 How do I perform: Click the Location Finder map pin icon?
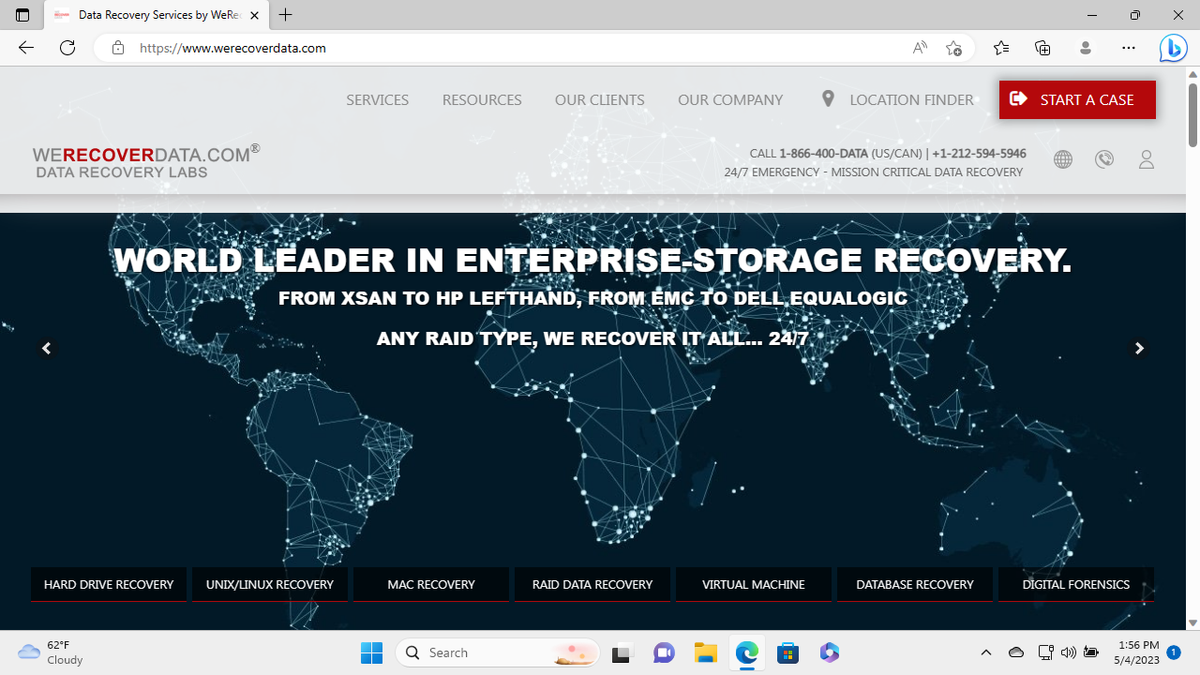coord(827,99)
